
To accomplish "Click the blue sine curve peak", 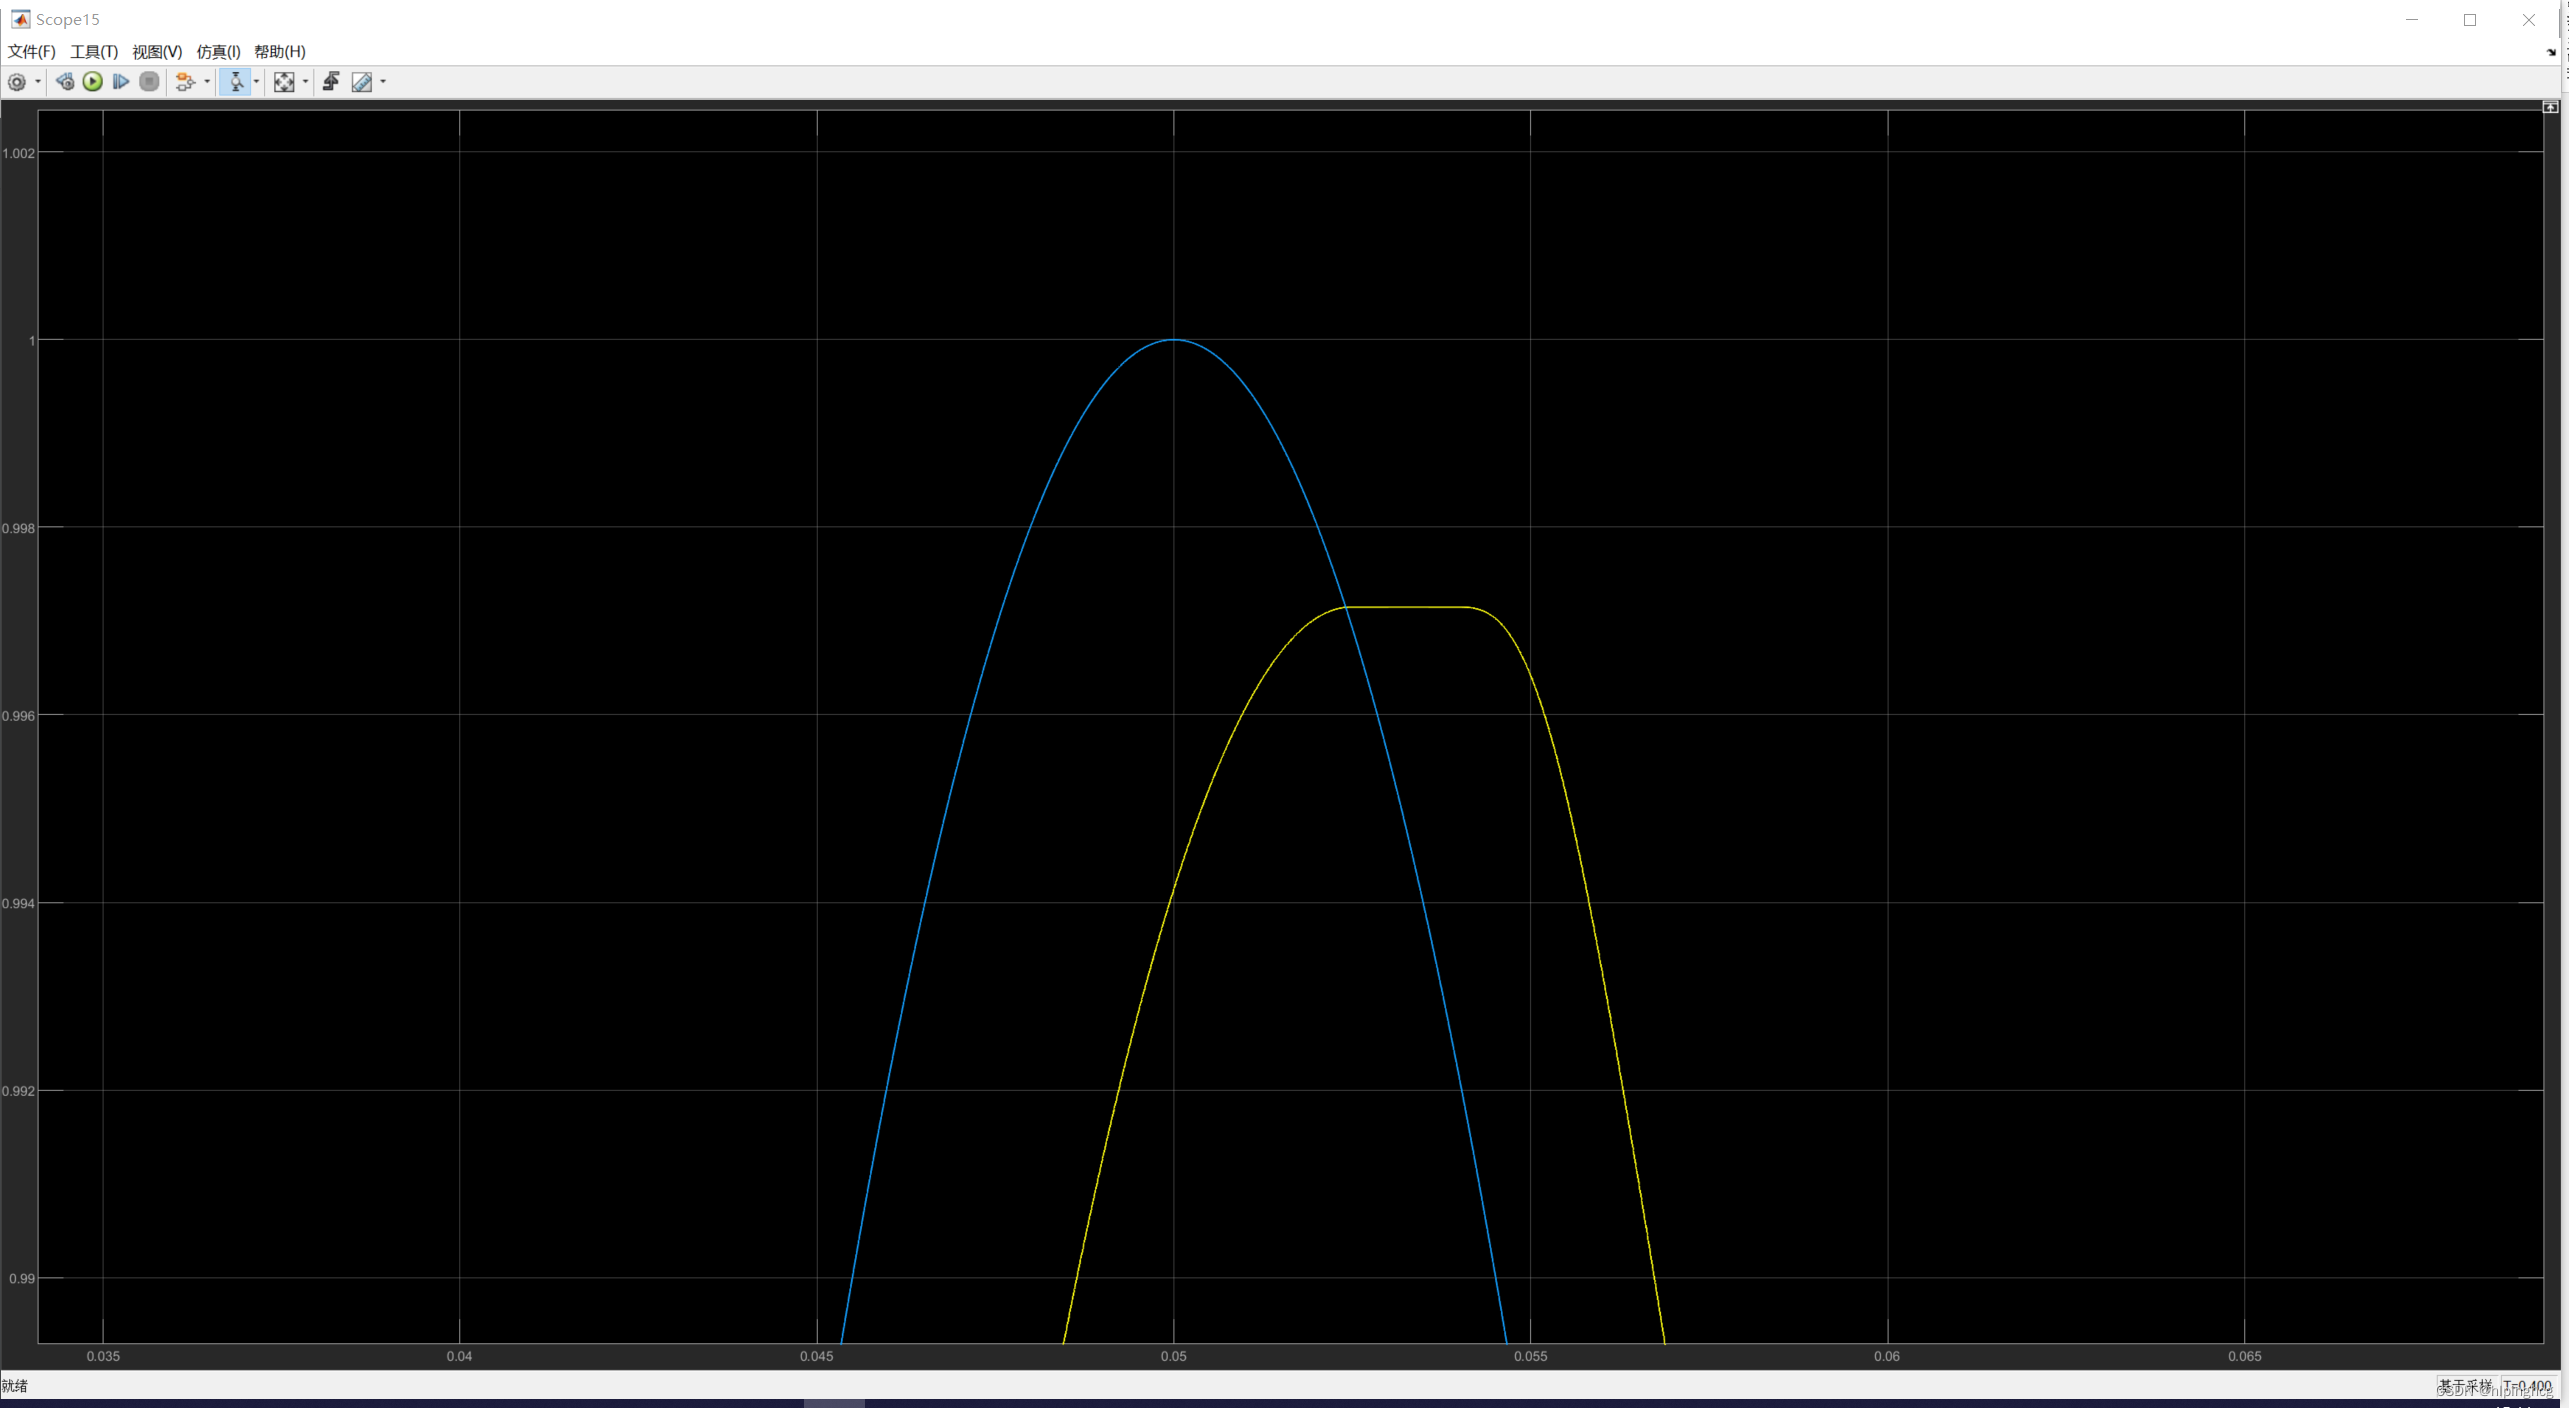I will 1173,340.
